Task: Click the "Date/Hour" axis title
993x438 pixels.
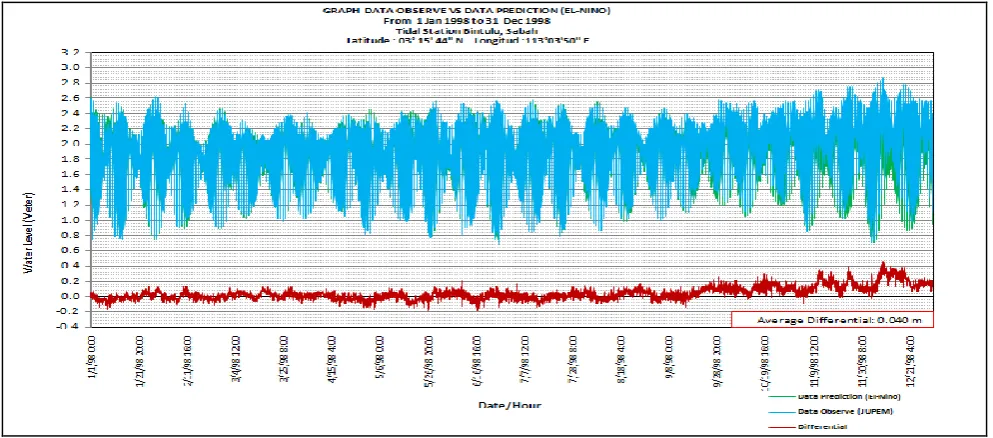Action: [508, 404]
